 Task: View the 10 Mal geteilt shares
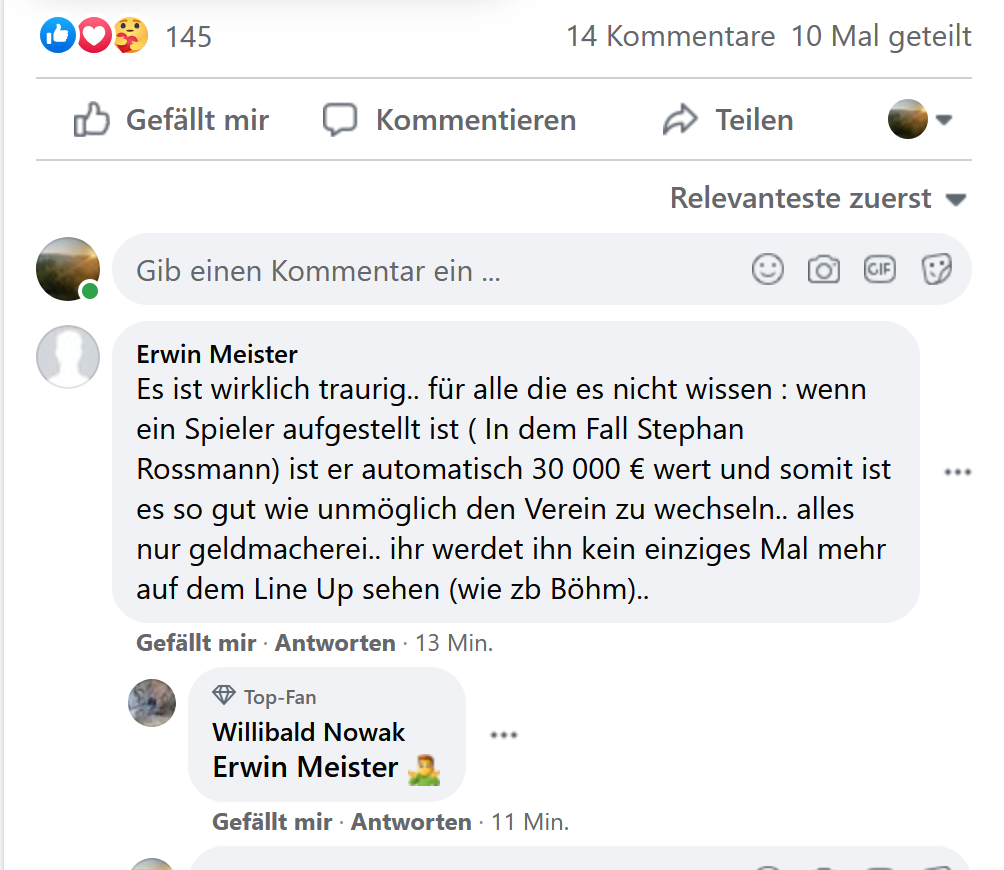(881, 37)
